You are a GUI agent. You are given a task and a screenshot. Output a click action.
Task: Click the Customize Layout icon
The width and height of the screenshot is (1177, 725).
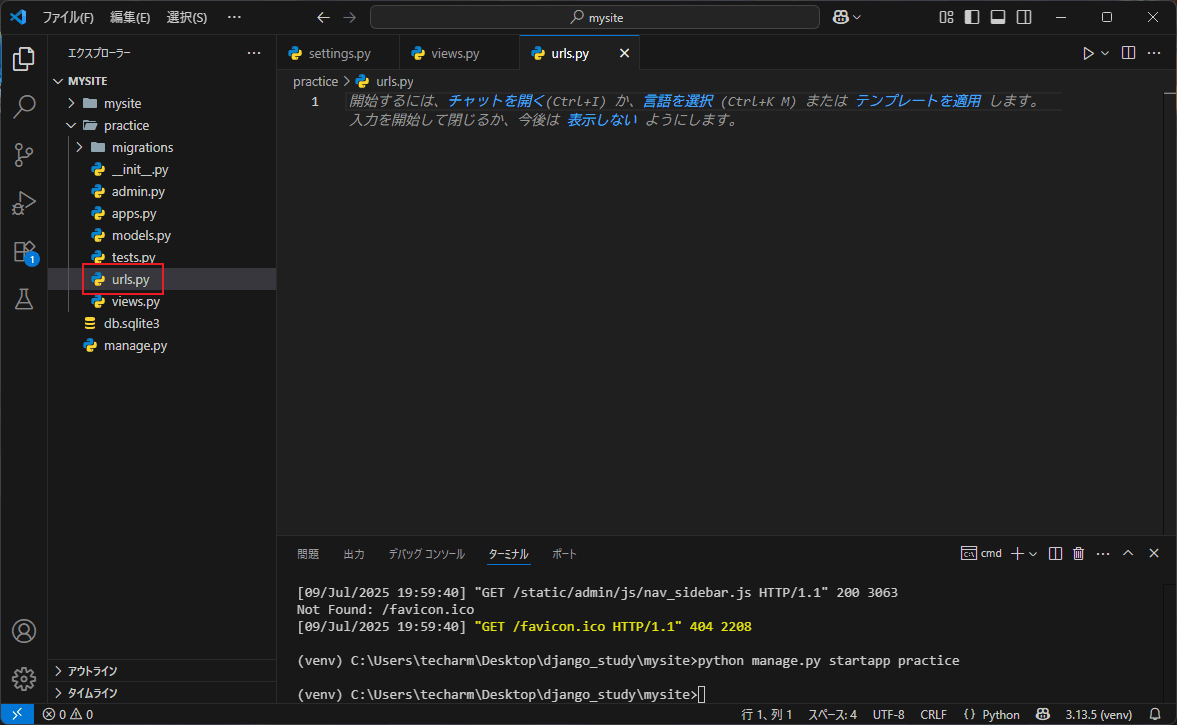click(x=947, y=17)
